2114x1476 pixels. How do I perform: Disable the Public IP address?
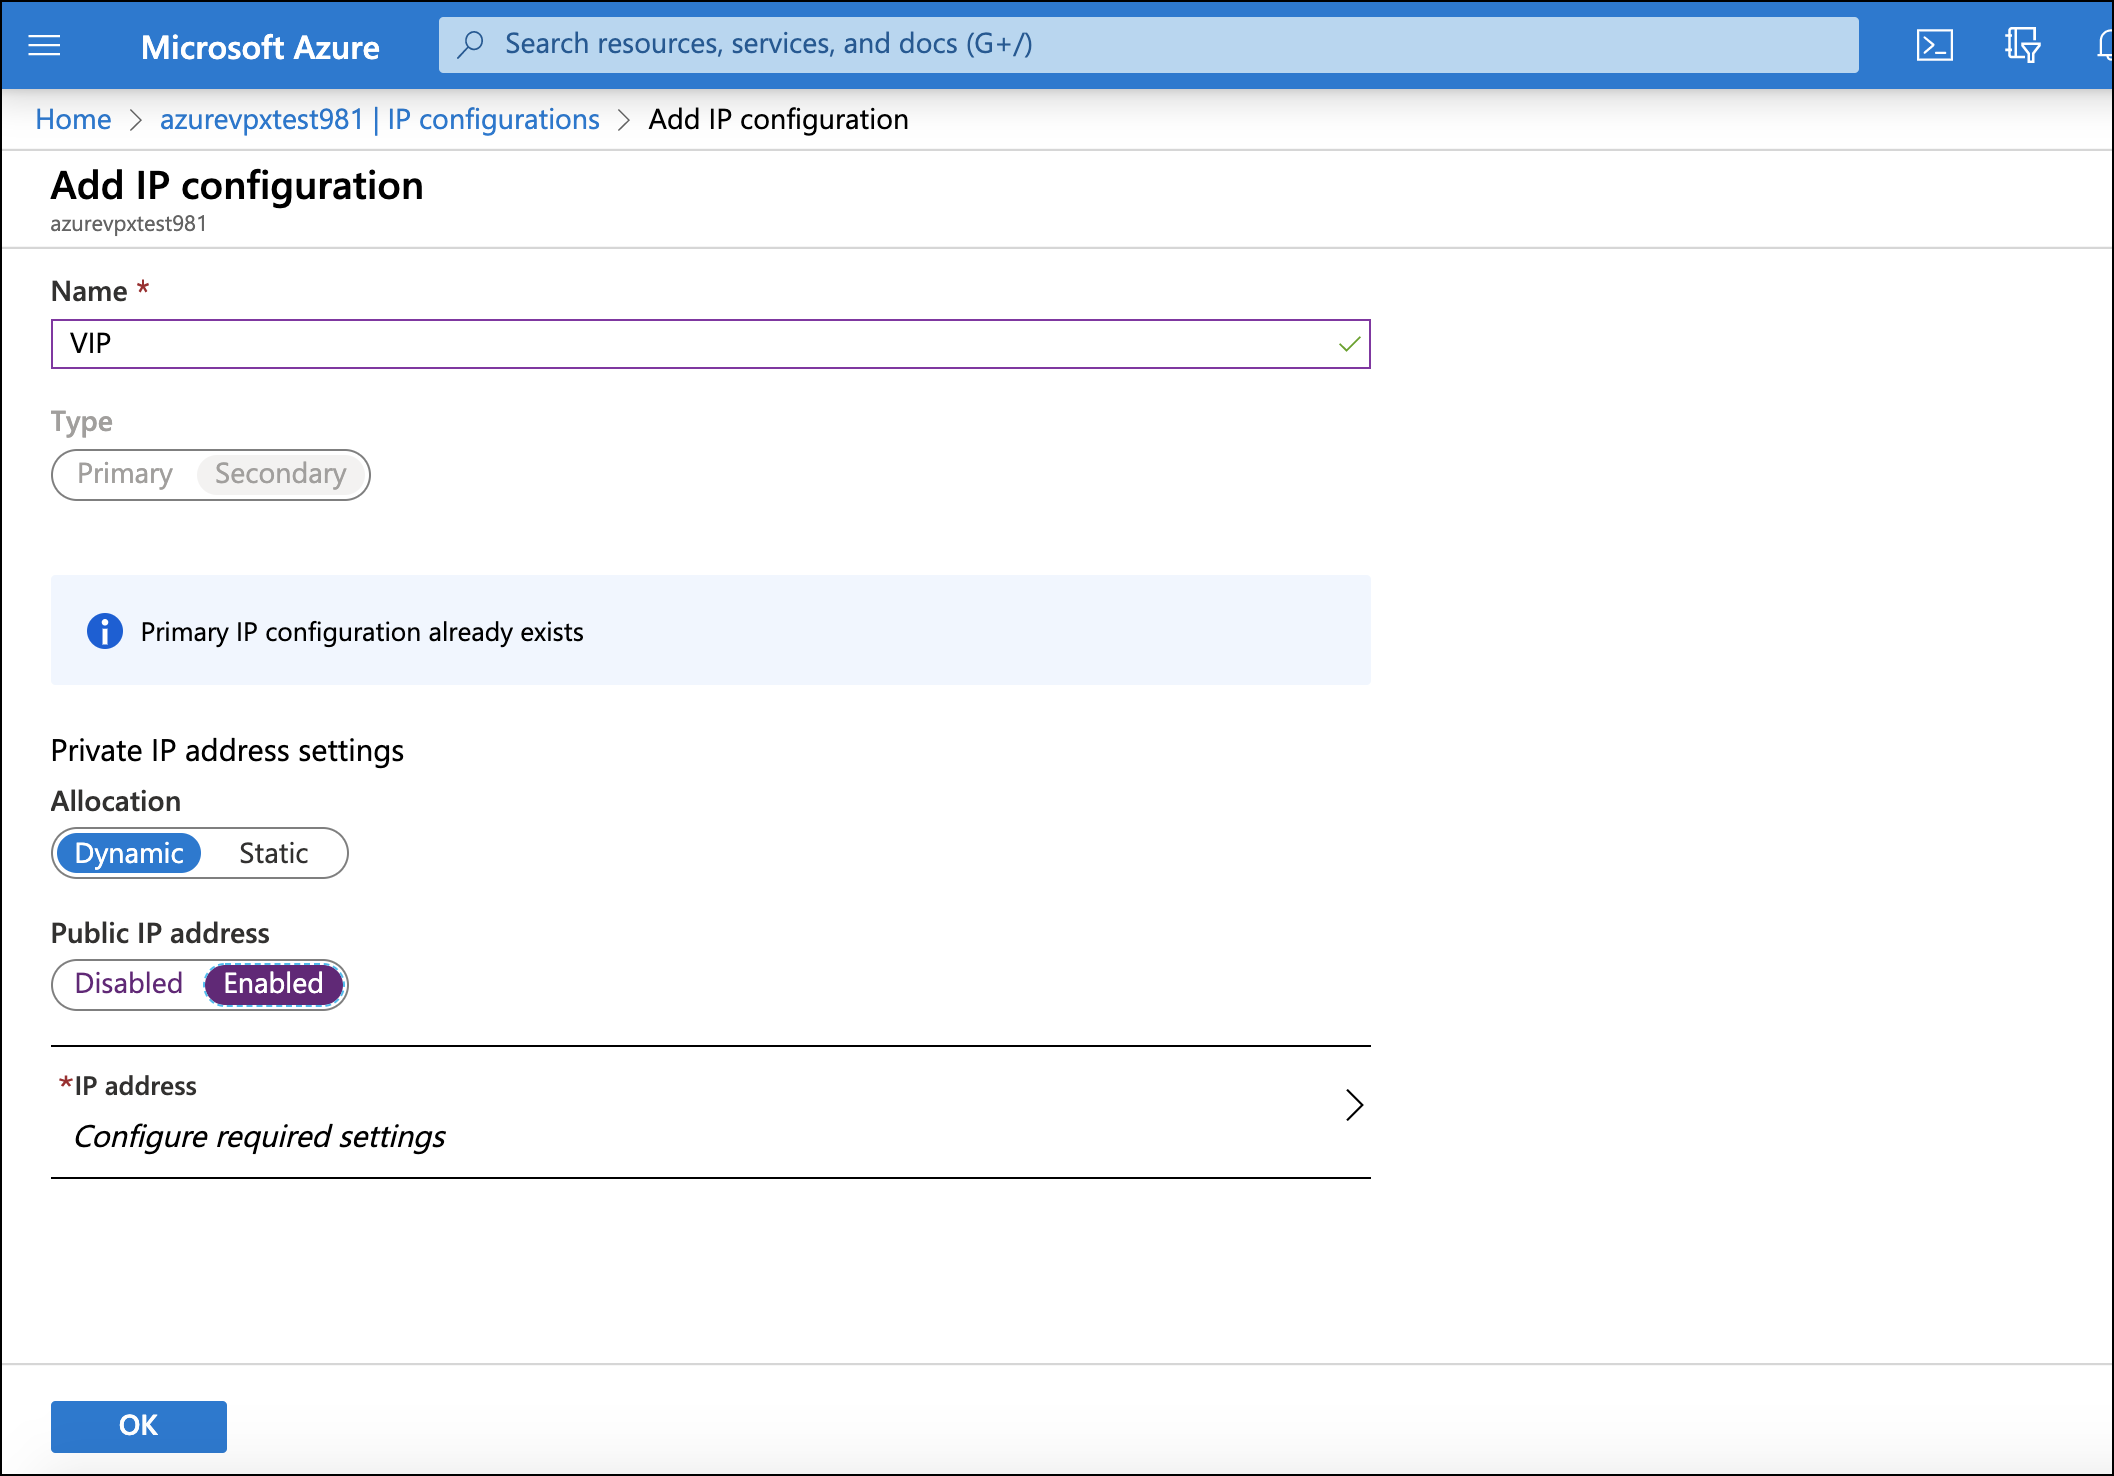click(x=129, y=984)
